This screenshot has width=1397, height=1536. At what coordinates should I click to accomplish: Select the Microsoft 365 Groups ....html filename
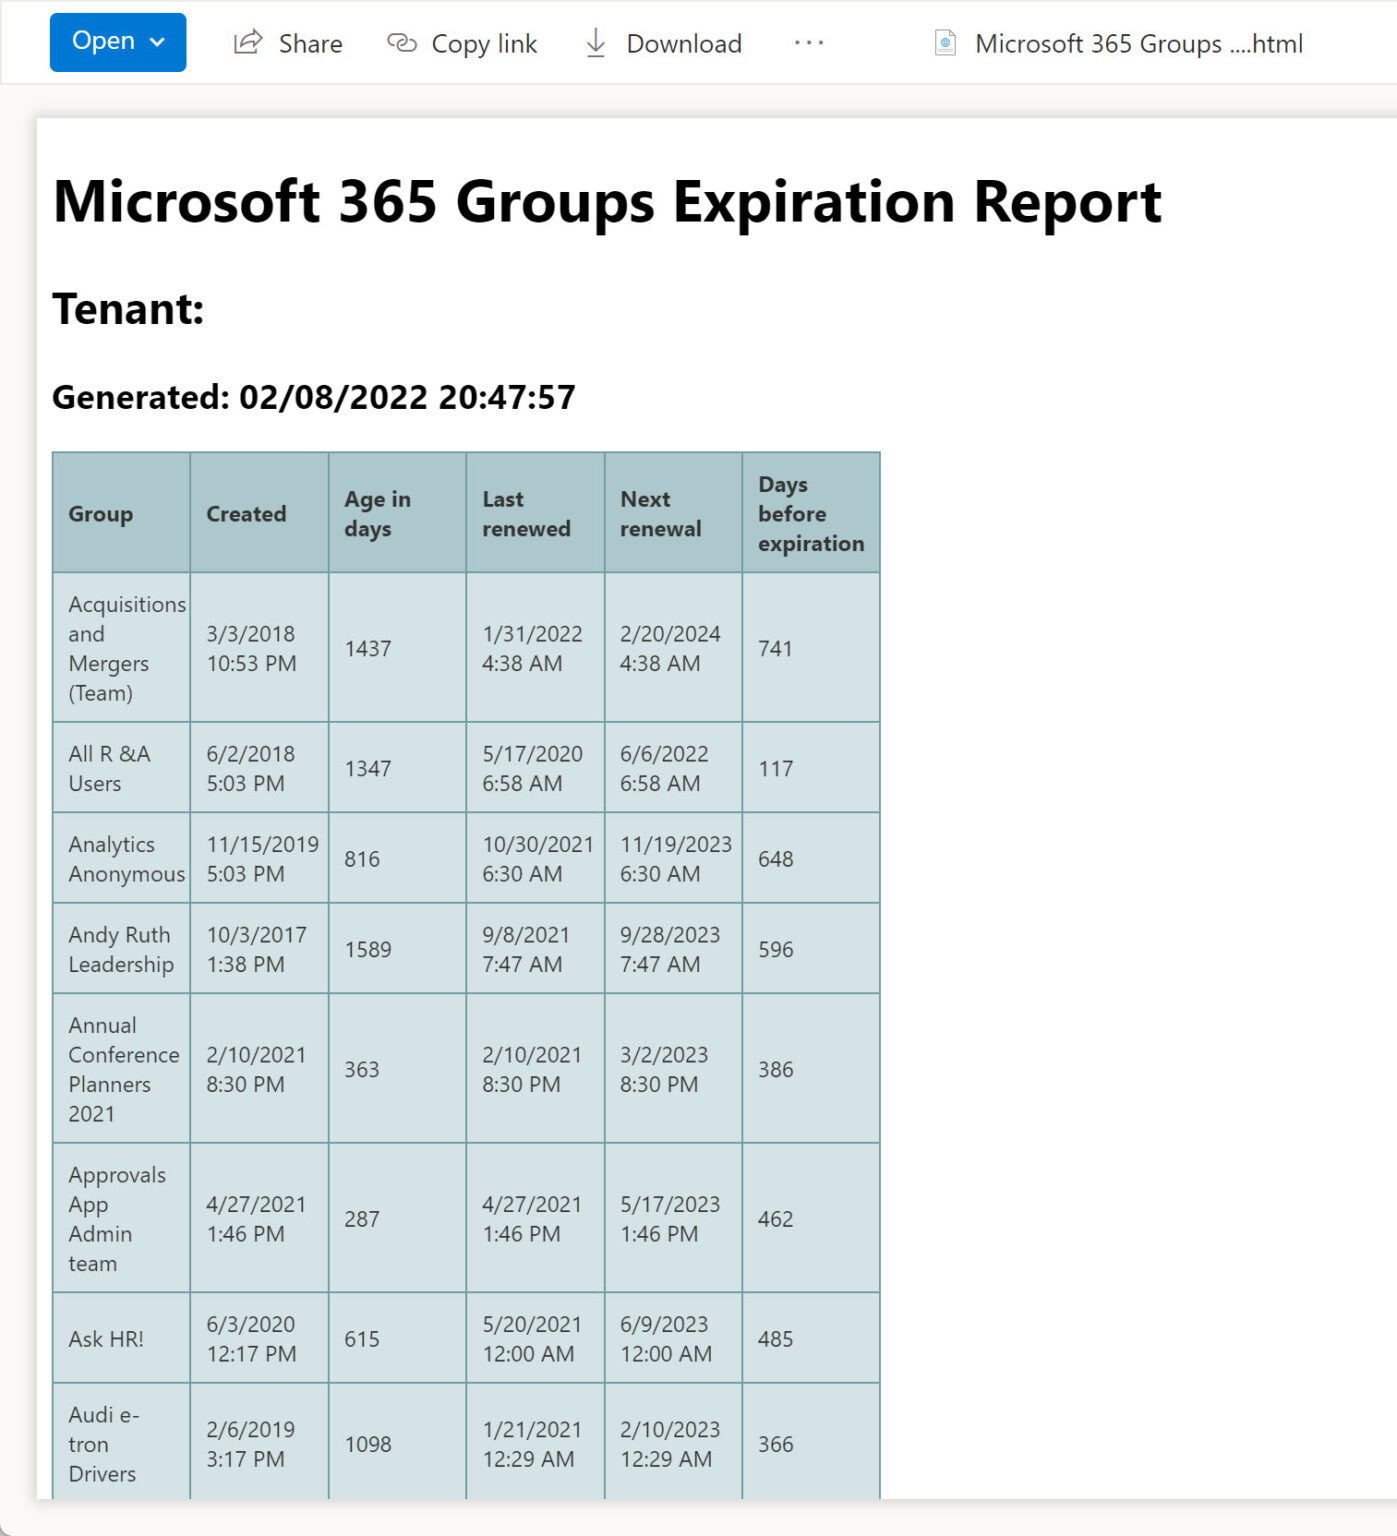1139,44
